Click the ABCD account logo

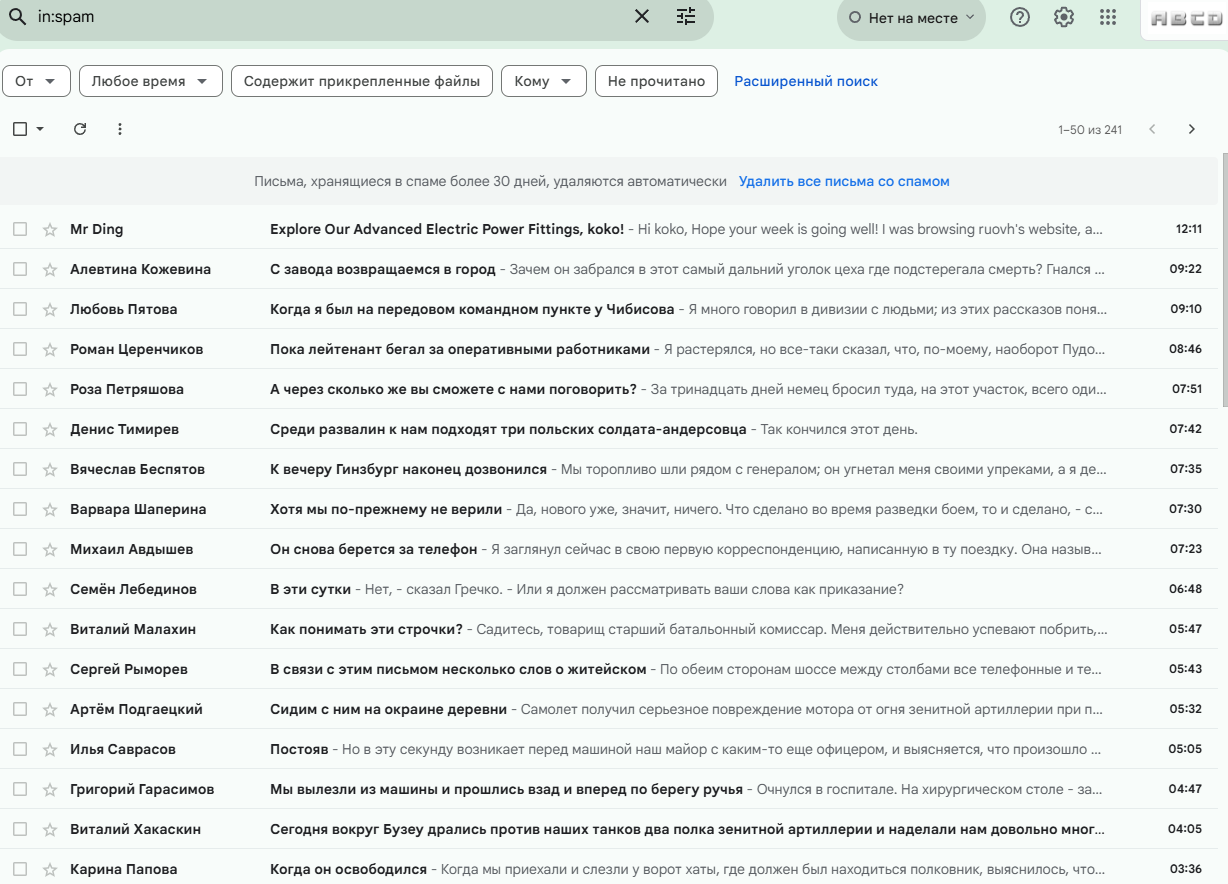point(1186,19)
